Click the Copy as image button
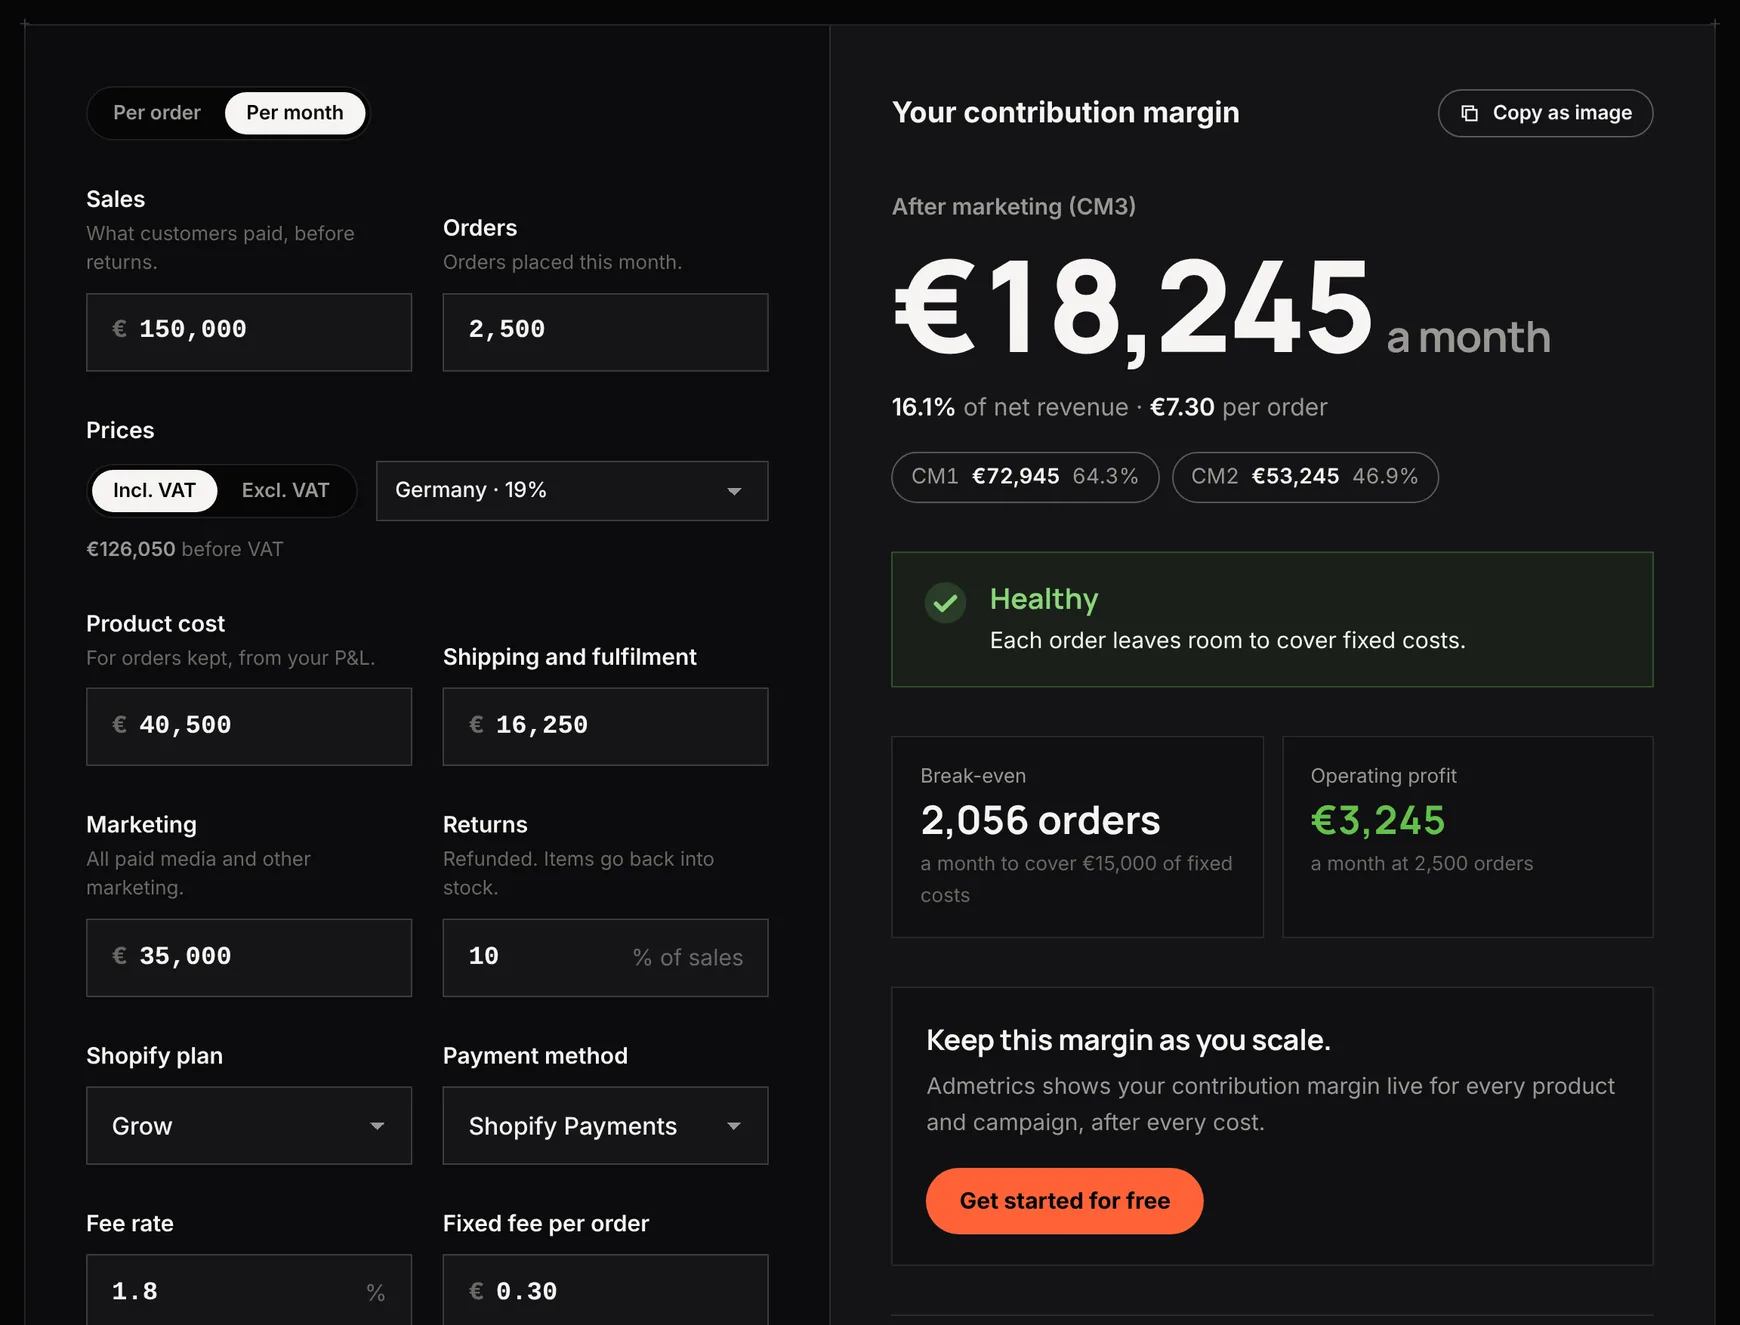The image size is (1740, 1325). 1546,113
